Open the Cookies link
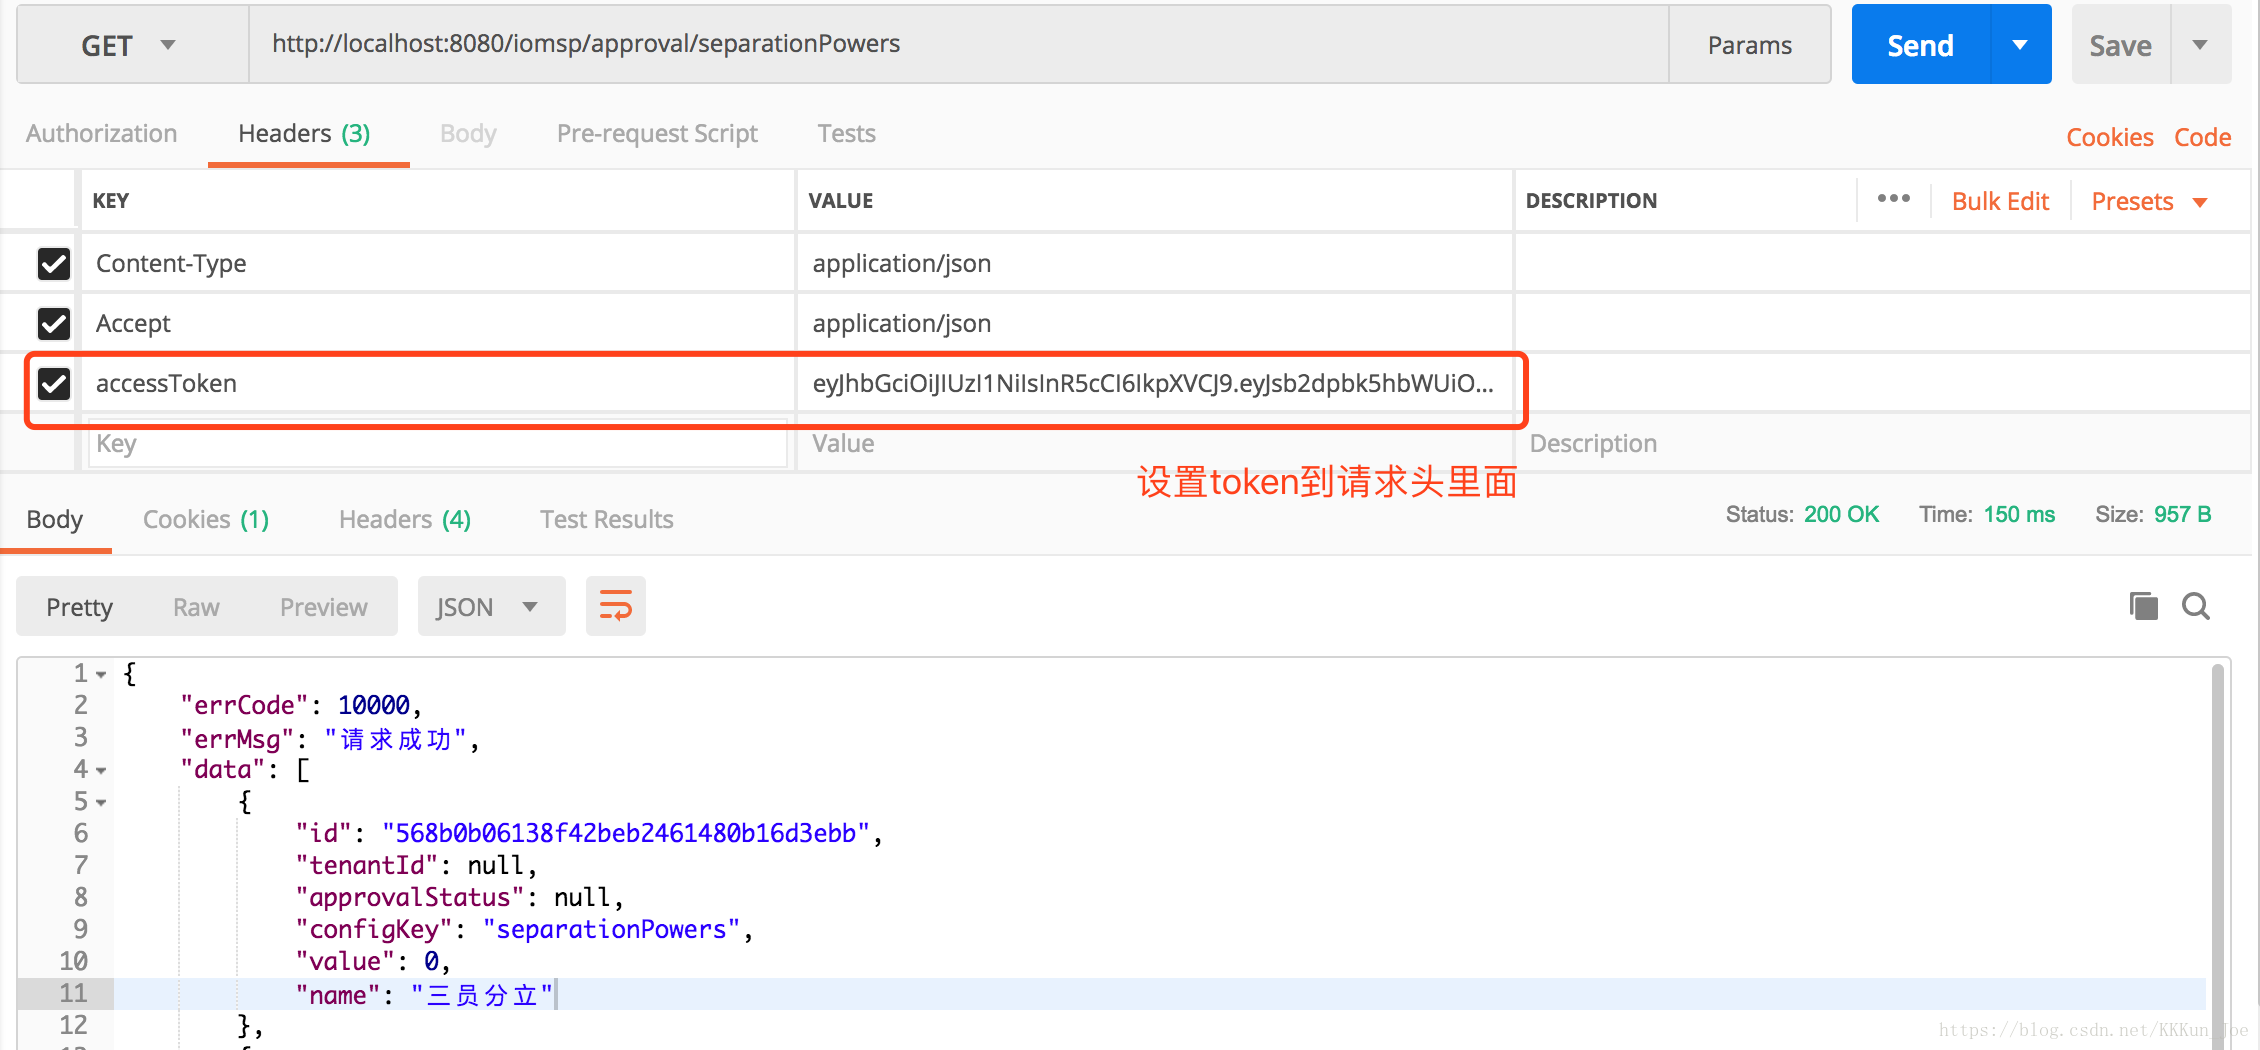2260x1050 pixels. [2109, 137]
